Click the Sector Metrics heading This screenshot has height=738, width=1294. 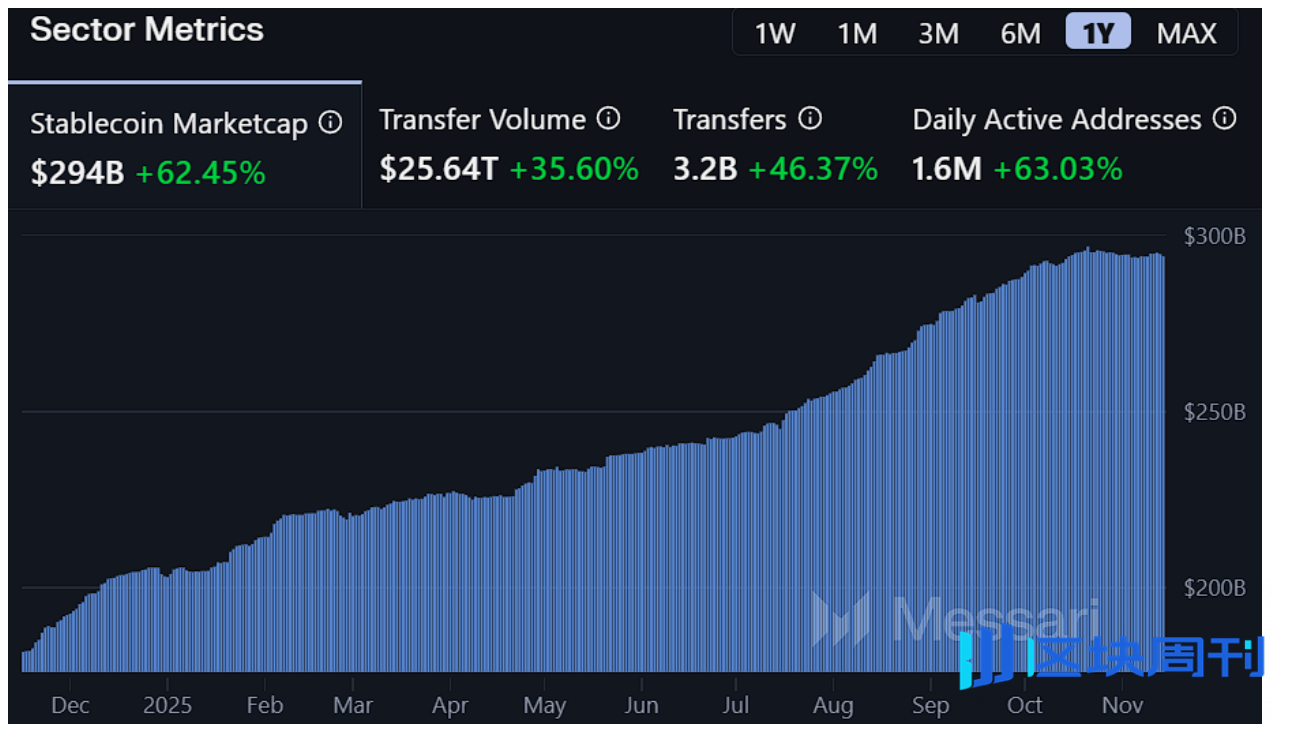pos(147,30)
